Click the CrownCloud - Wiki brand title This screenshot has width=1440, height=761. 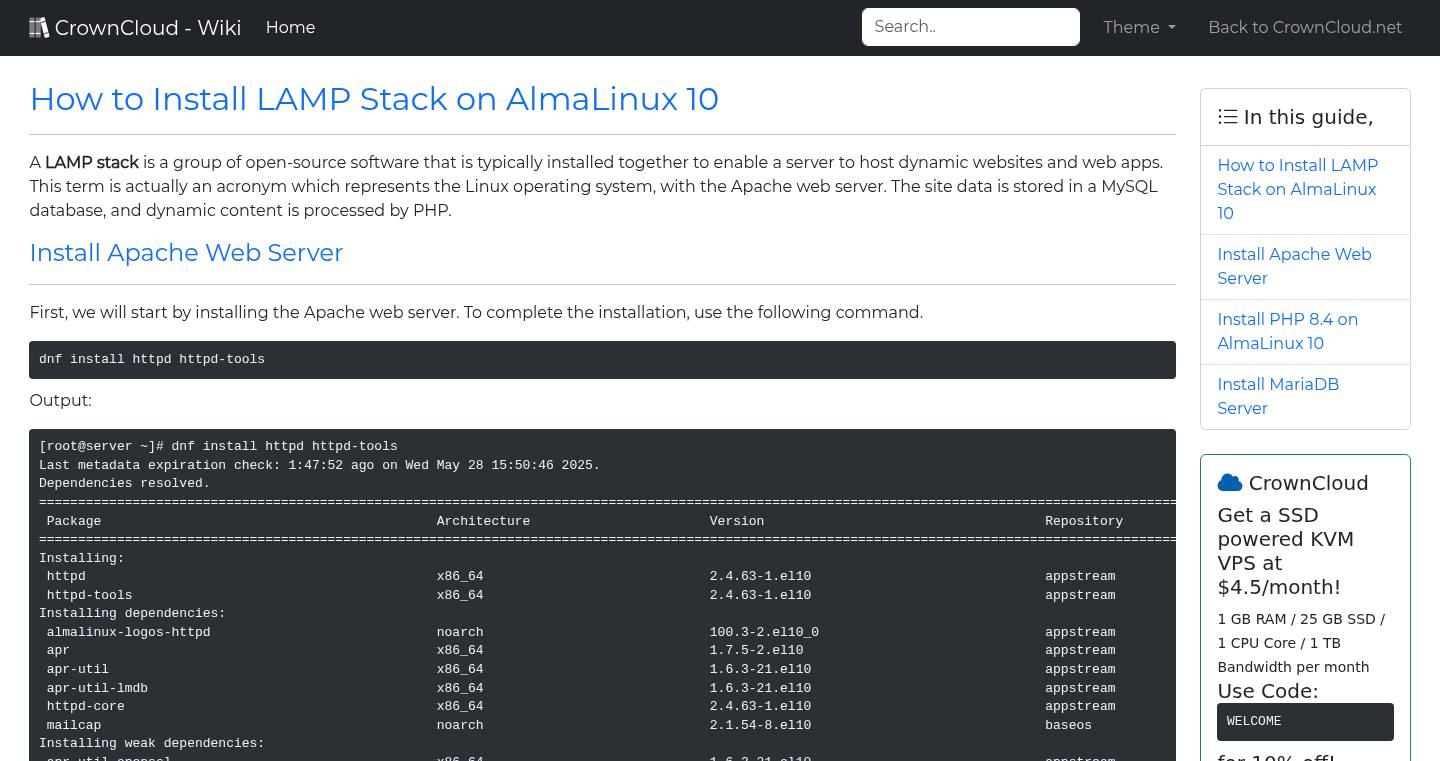tap(148, 28)
